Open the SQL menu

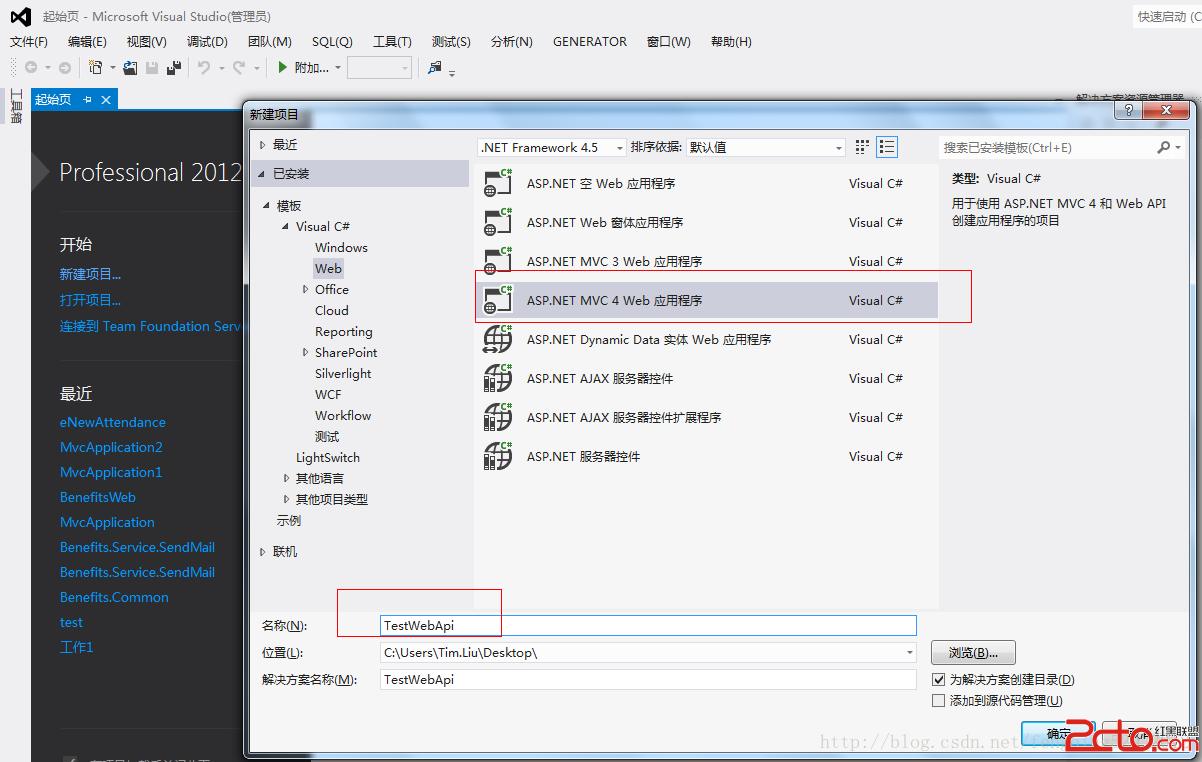tap(332, 42)
